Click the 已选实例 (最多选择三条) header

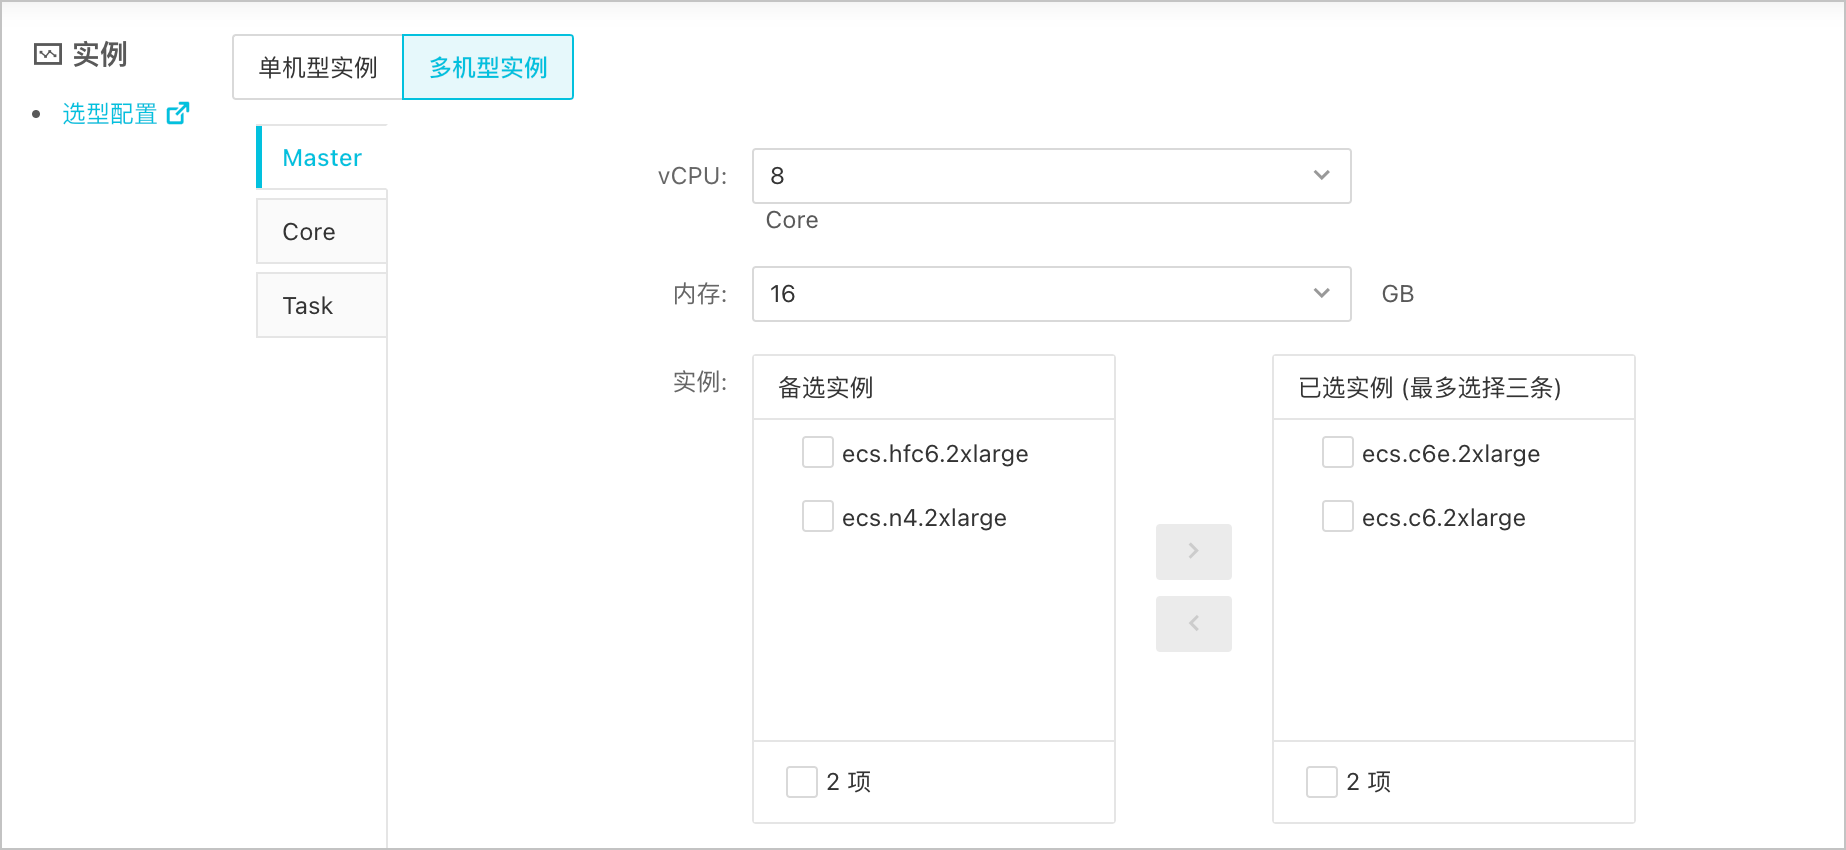pos(1454,388)
